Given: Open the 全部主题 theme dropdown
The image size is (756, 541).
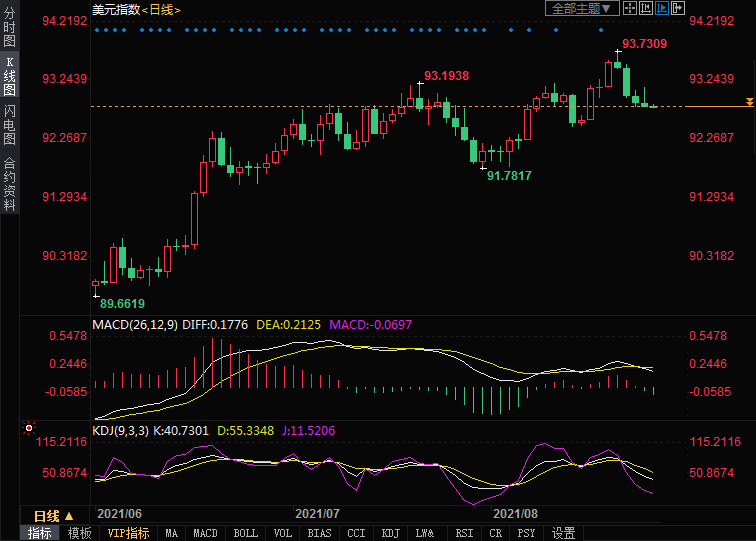Looking at the screenshot, I should (x=580, y=9).
